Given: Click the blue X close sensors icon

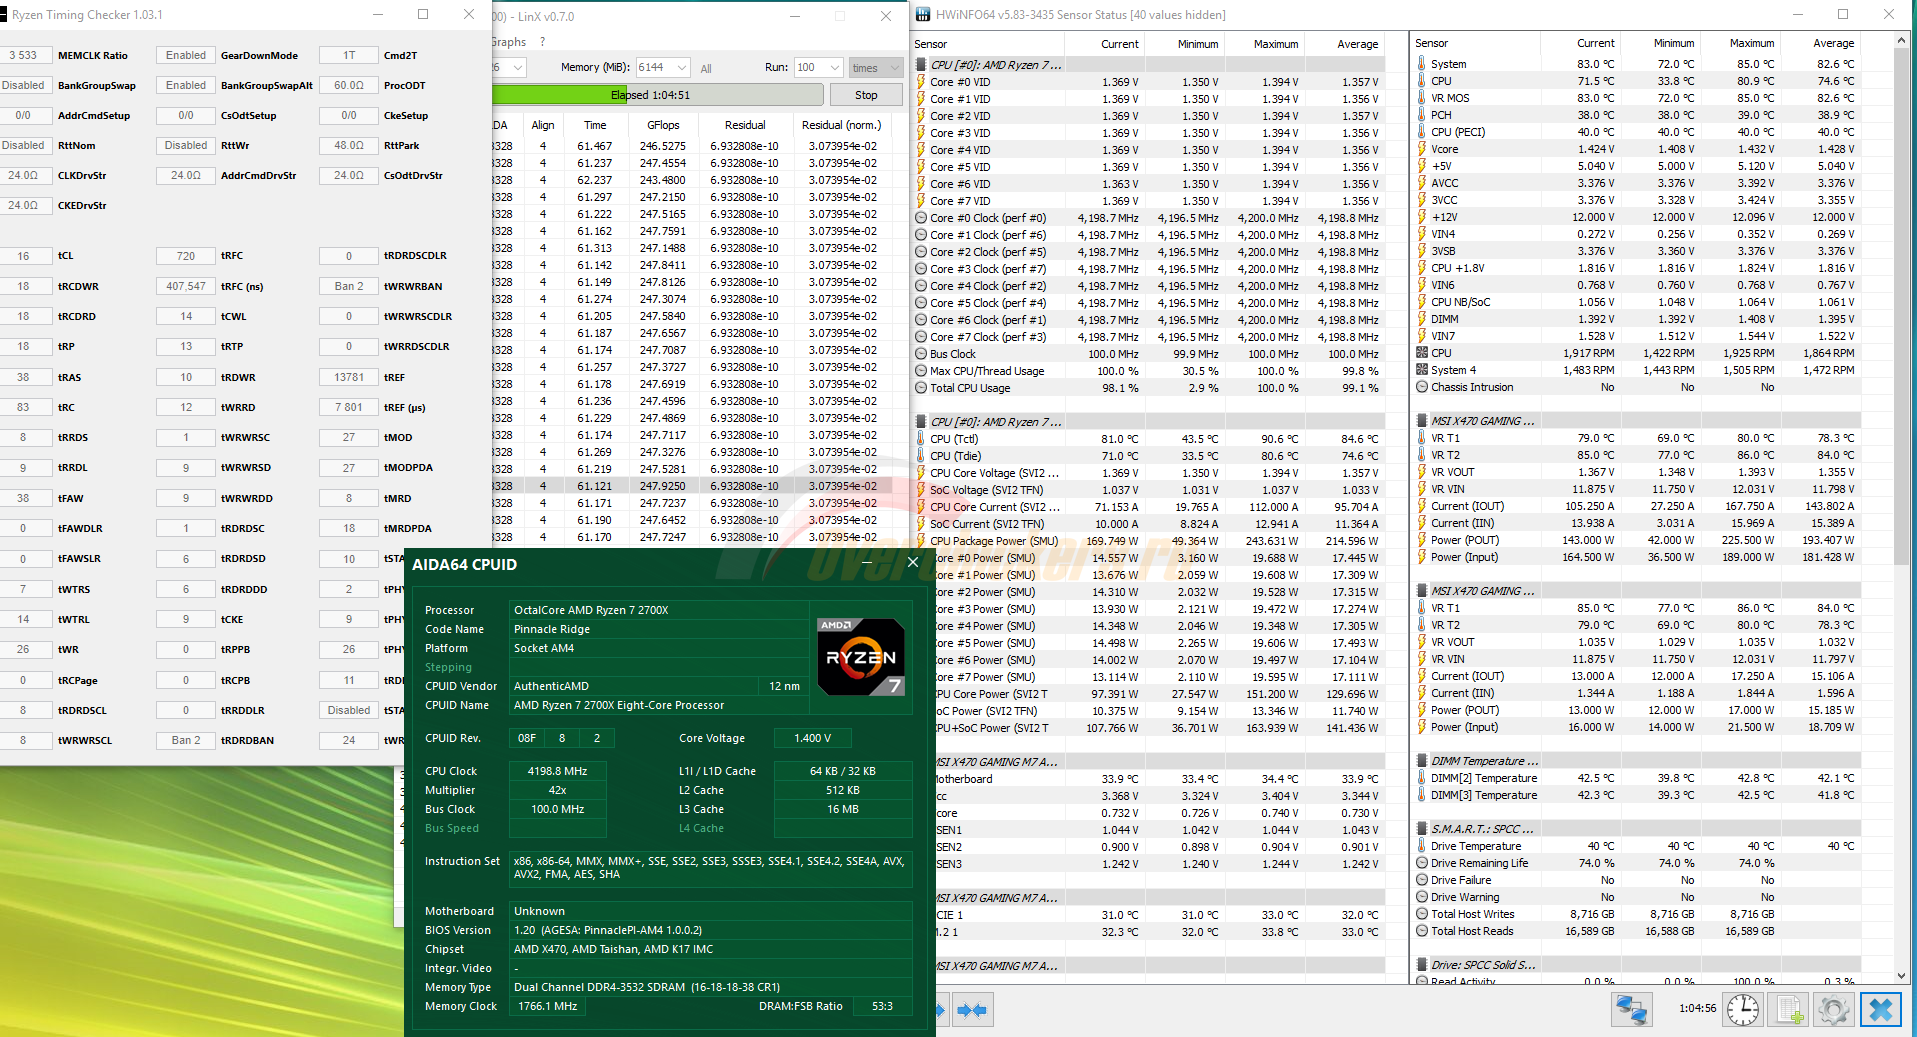Looking at the screenshot, I should [x=1880, y=1010].
